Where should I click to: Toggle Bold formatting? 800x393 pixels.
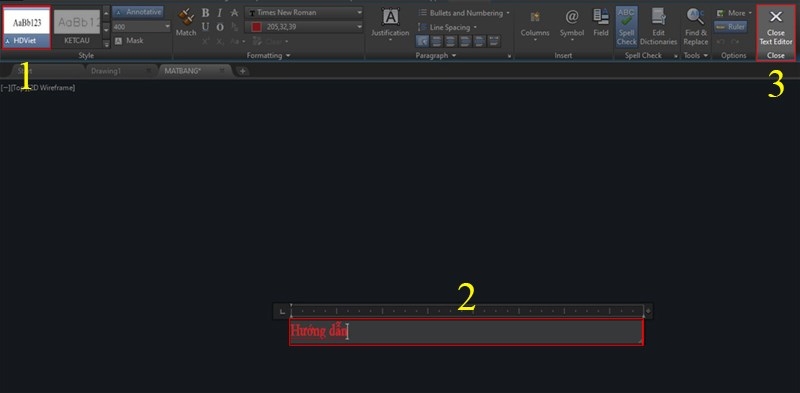point(205,13)
